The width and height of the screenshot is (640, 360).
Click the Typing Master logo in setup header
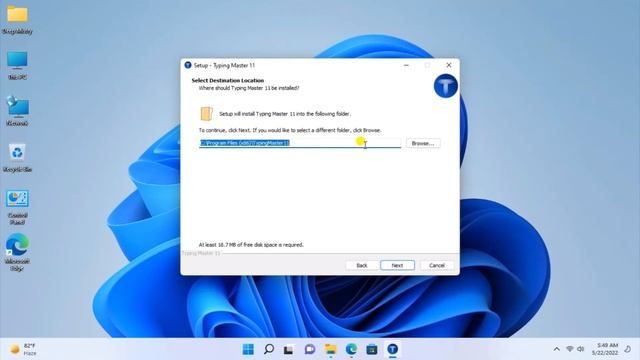445,86
